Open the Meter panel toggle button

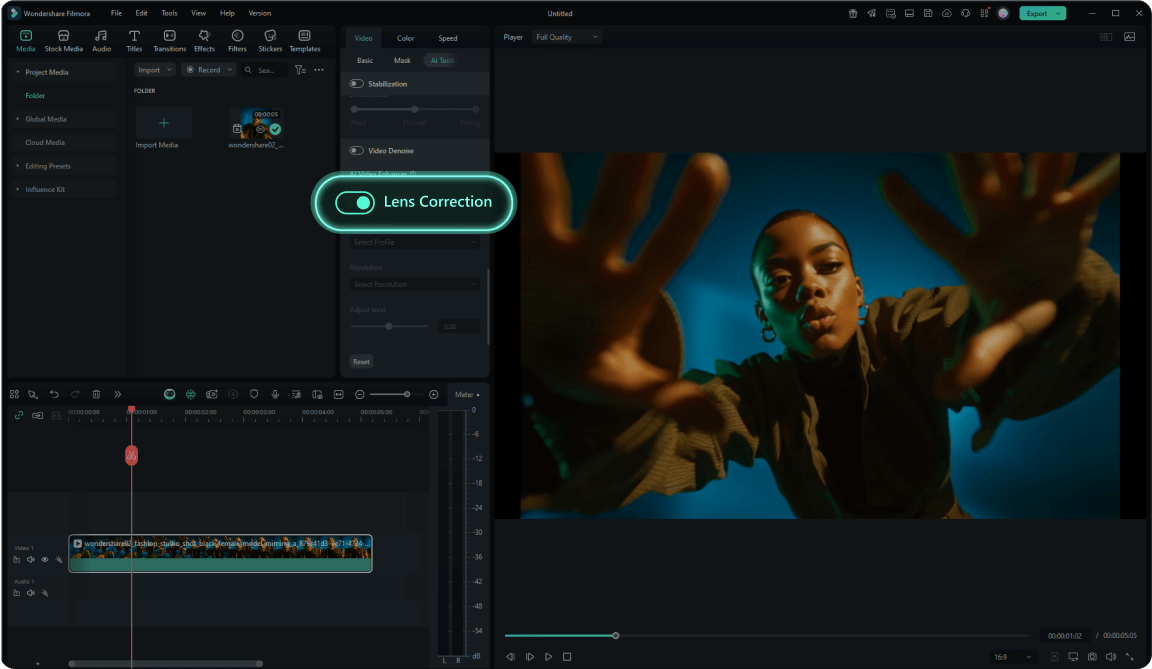click(466, 394)
